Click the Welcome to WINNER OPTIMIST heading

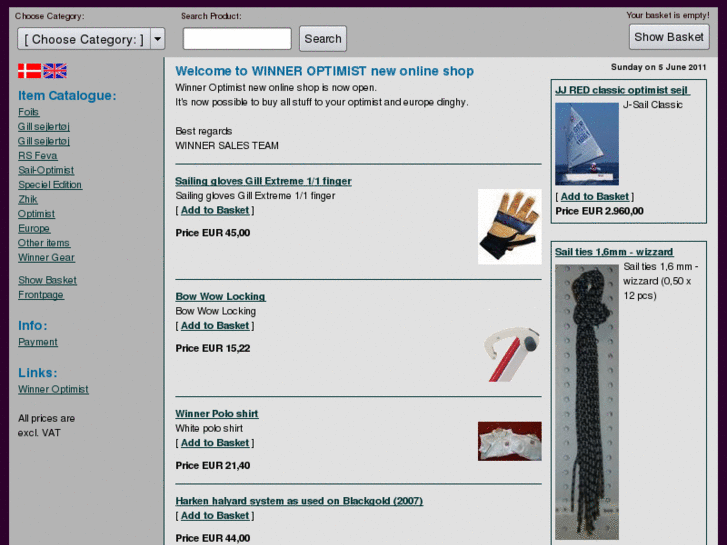325,71
